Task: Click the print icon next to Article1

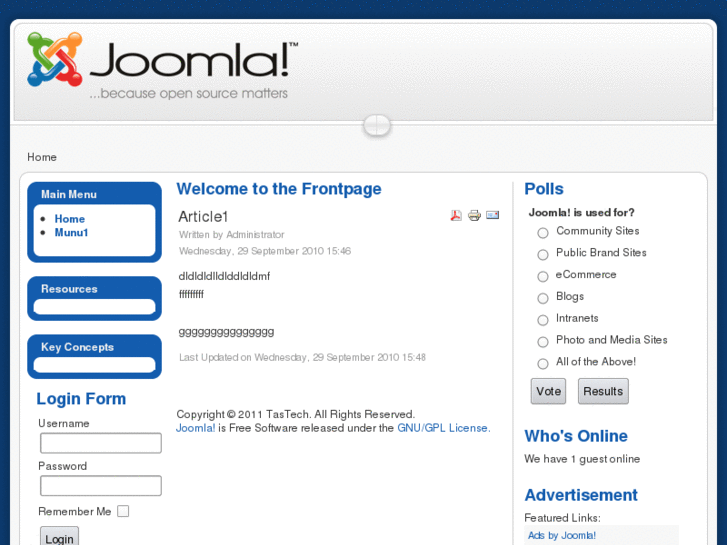Action: (x=474, y=215)
